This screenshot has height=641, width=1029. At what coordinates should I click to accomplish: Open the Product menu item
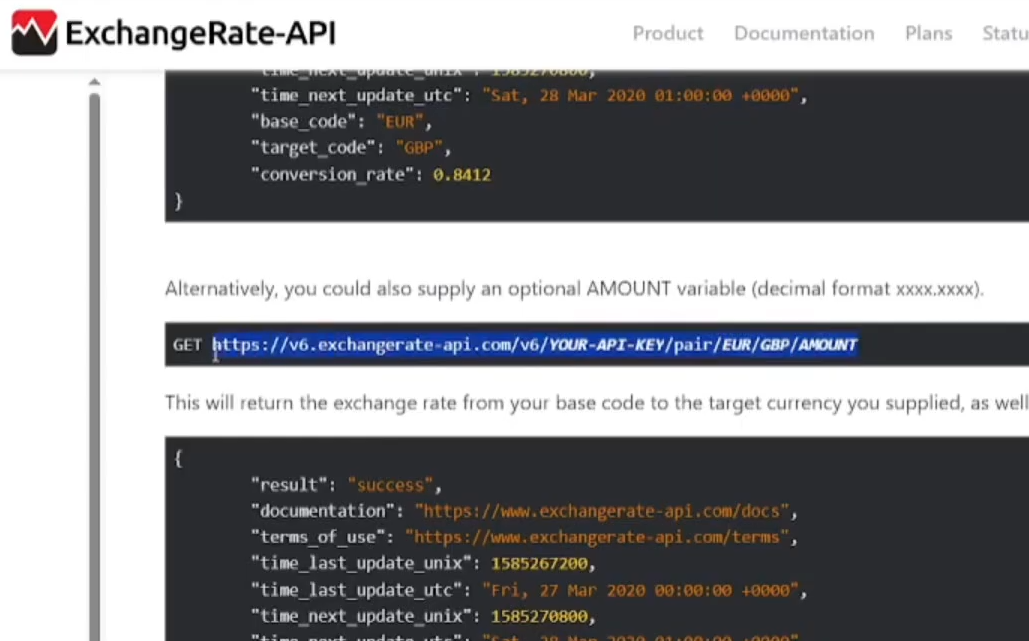[667, 34]
